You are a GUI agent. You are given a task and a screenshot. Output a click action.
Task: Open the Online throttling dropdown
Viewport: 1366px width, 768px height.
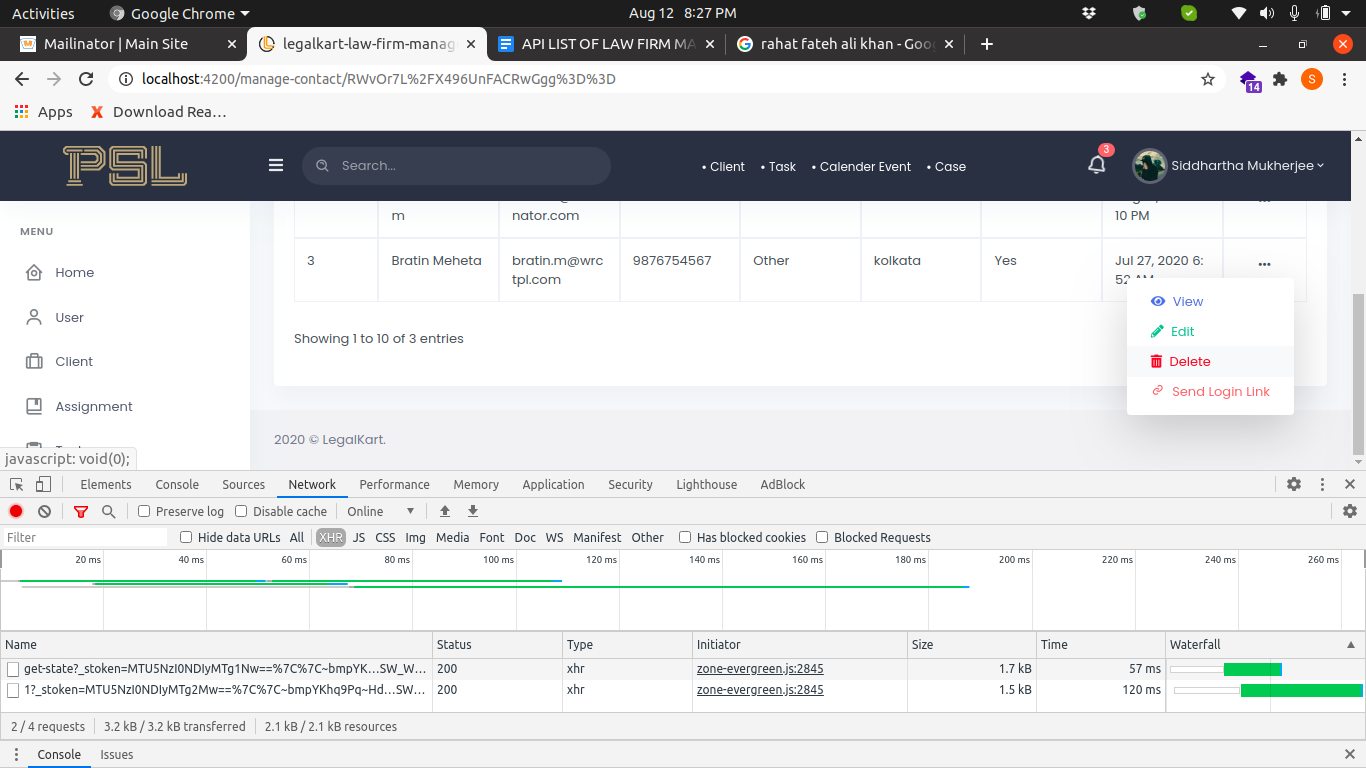click(380, 511)
